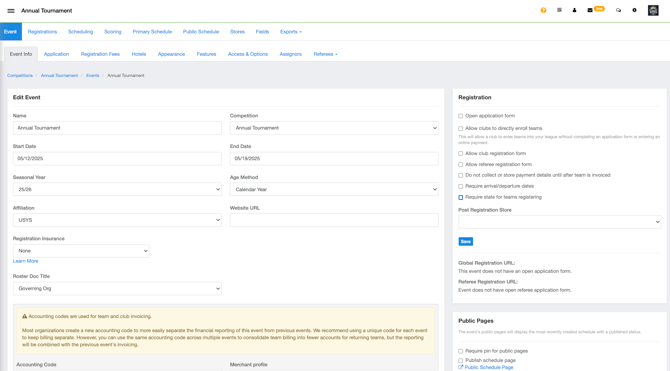Open the Scoring tab
Image resolution: width=670 pixels, height=371 pixels.
(113, 32)
